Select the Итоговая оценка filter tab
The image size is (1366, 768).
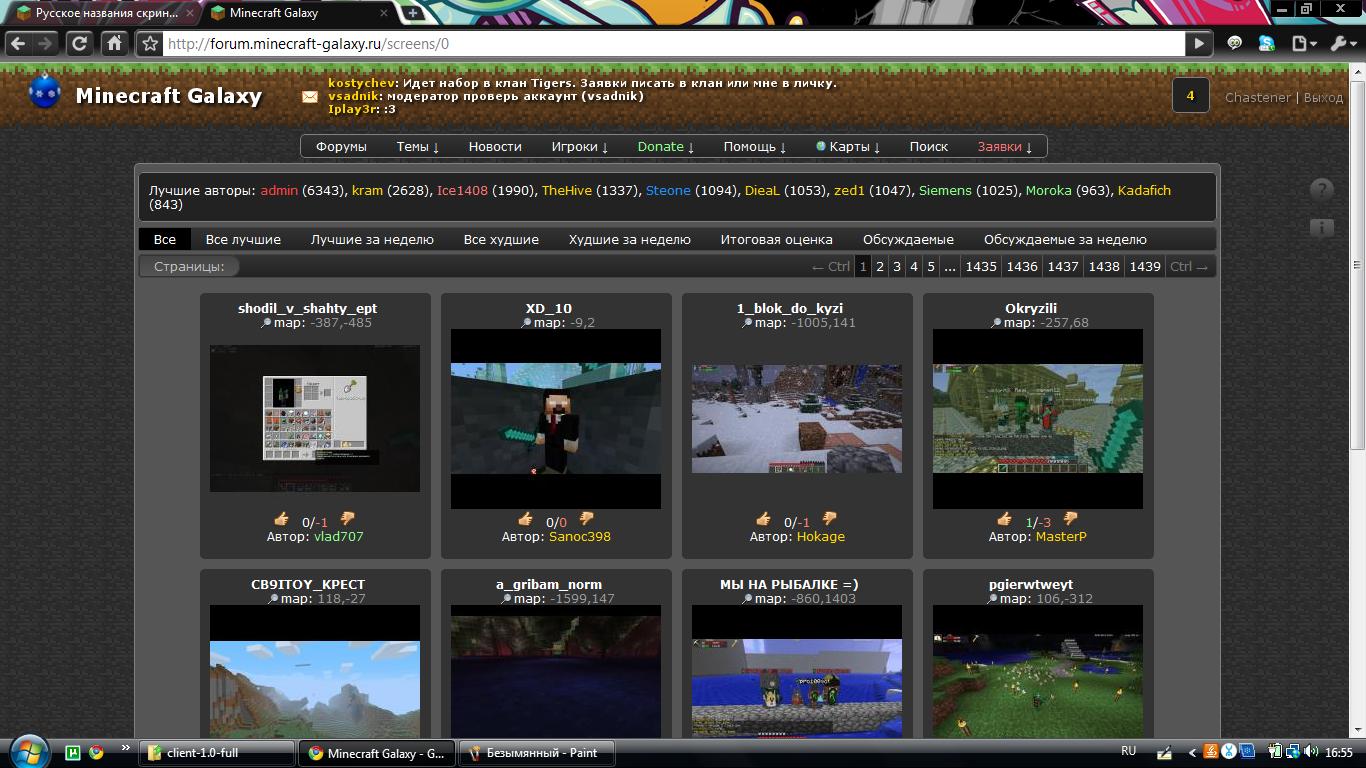[x=777, y=239]
